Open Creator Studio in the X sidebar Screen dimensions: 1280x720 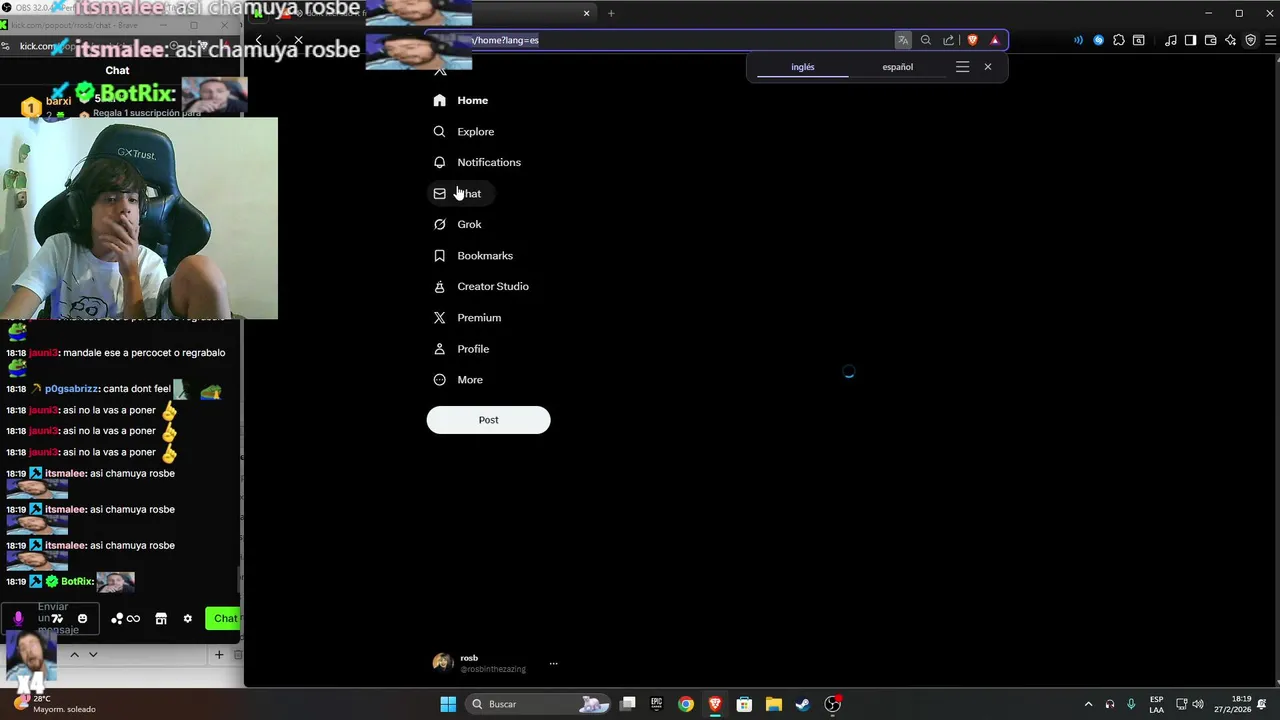click(481, 286)
